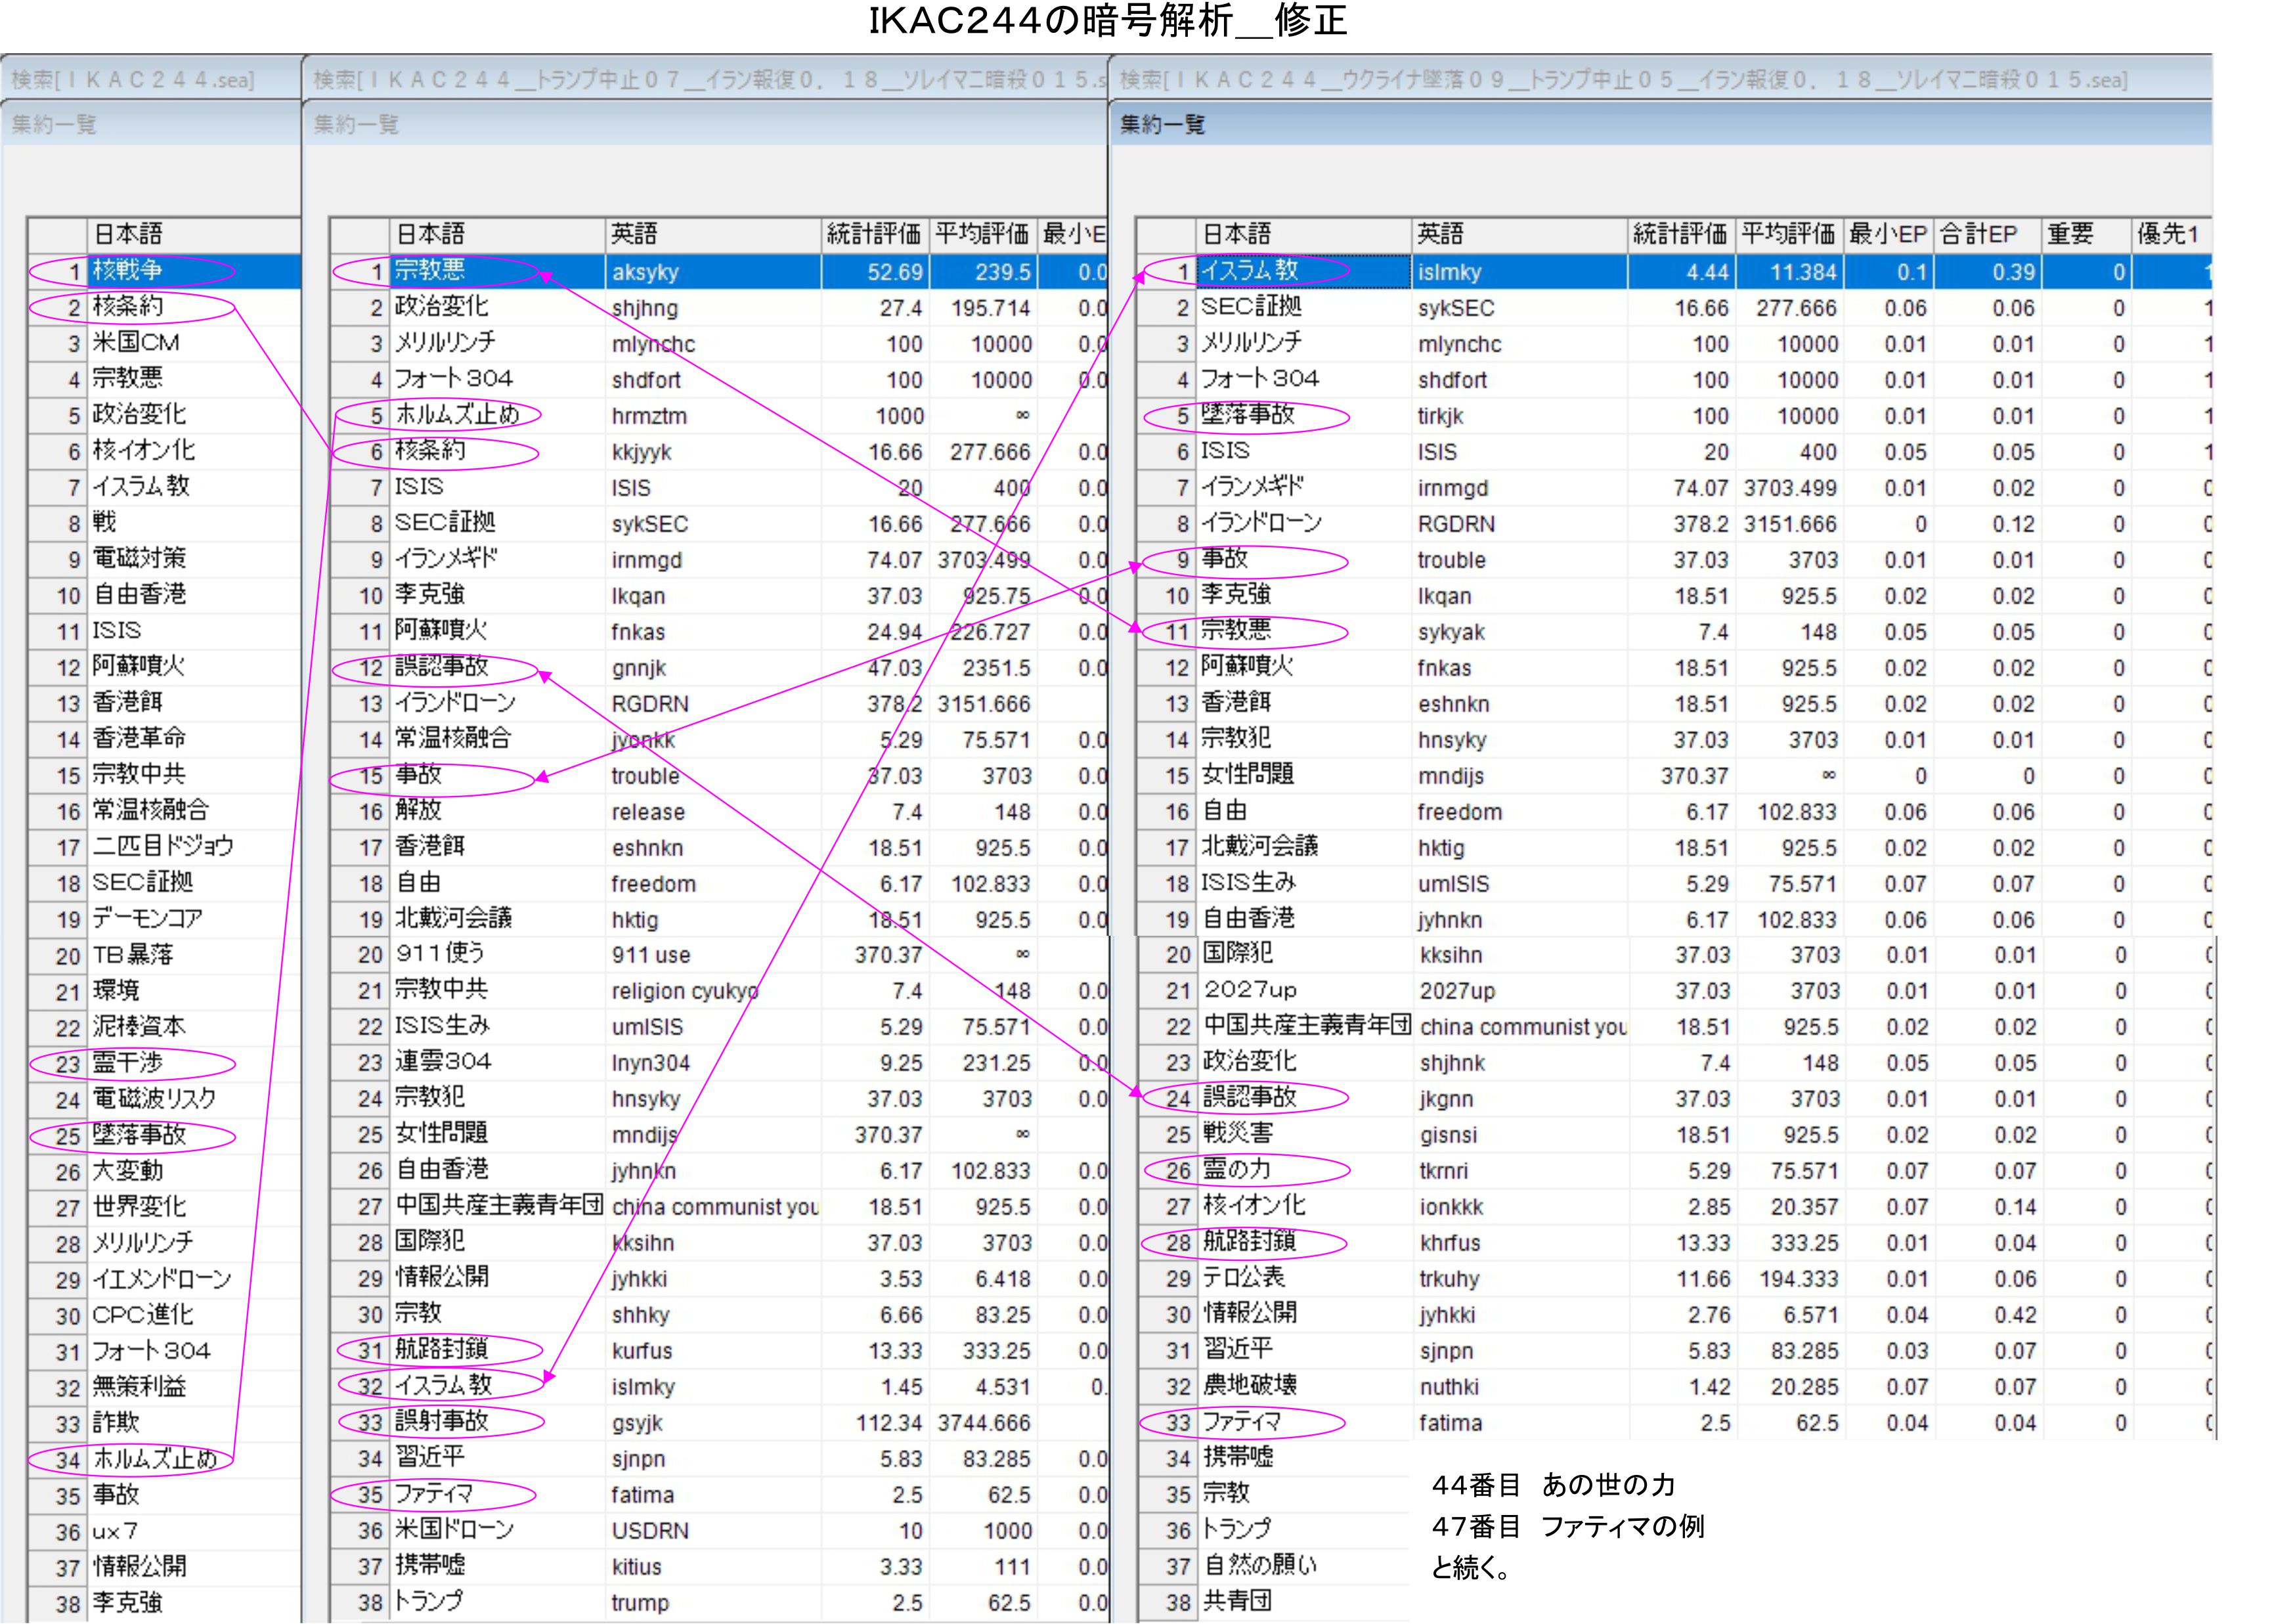
Task: Select row 33 ファティマ in right table
Action: pyautogui.click(x=1241, y=1422)
